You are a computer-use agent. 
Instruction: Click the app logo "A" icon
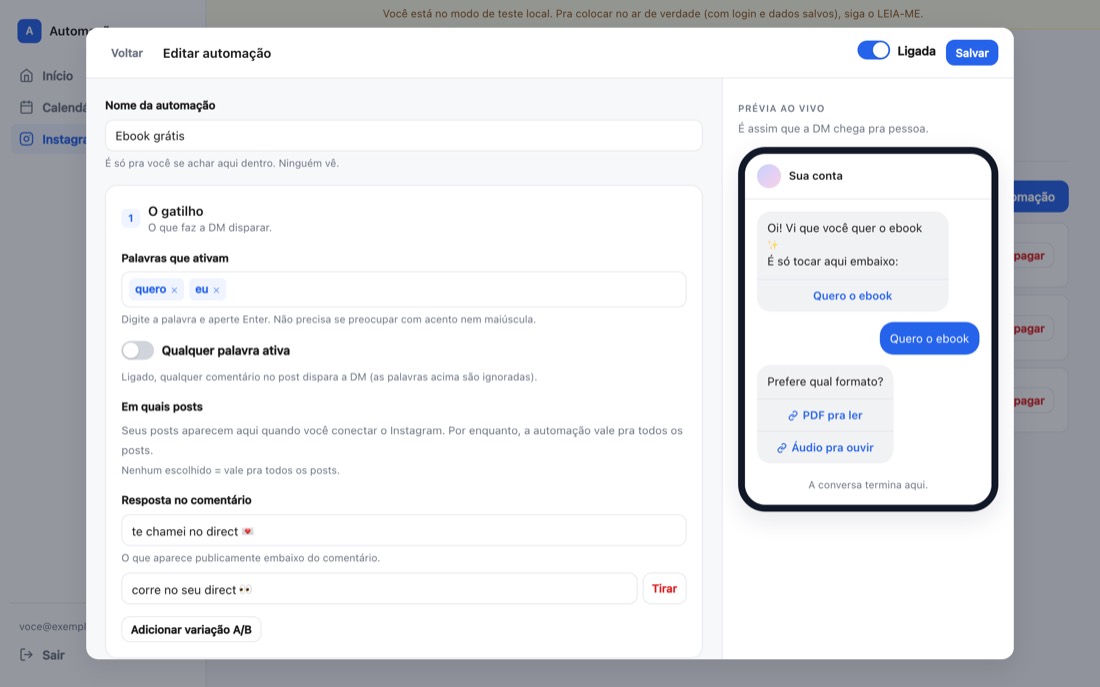click(29, 32)
